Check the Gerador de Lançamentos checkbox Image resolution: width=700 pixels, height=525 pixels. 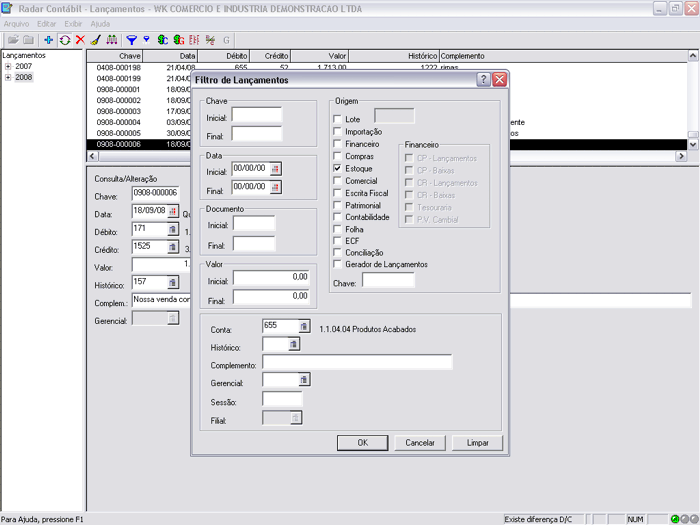[338, 265]
